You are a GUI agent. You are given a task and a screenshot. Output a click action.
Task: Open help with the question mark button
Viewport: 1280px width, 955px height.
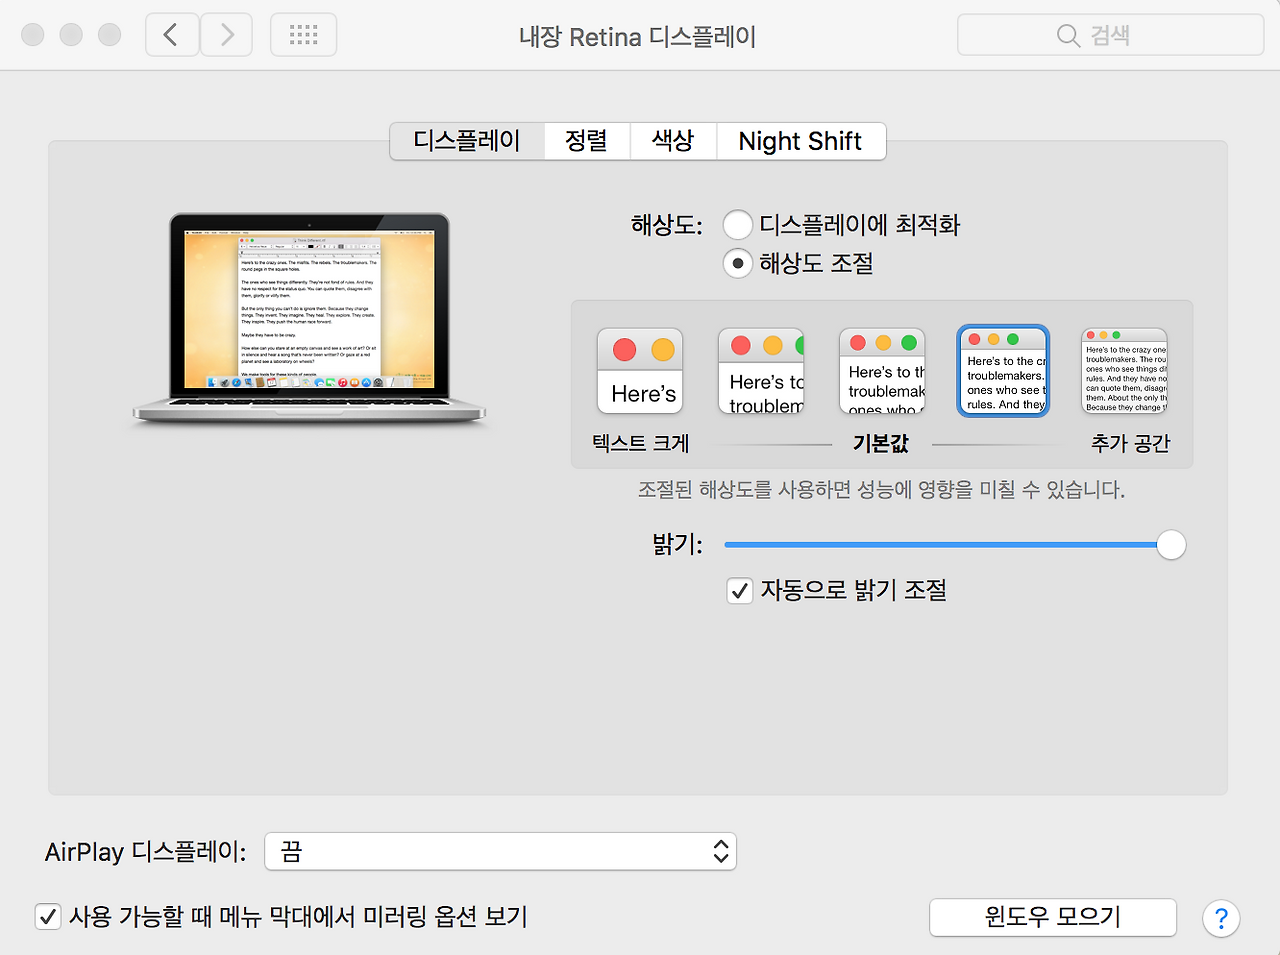(1221, 918)
